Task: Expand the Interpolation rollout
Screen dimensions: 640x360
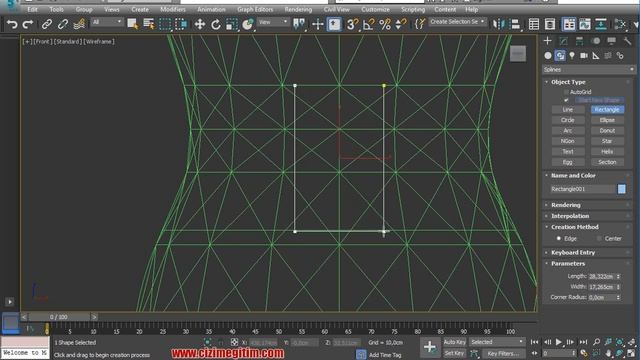Action: (570, 216)
